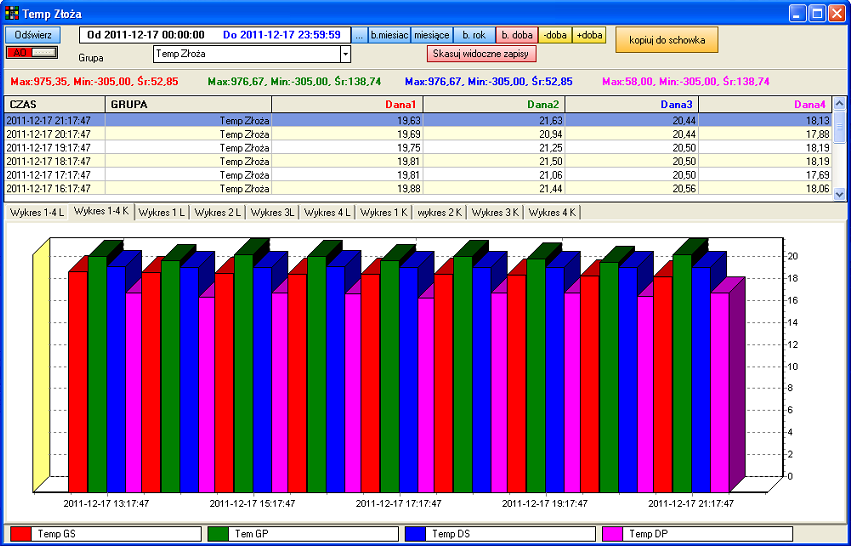Click the green Tem GP legend swatch
The image size is (851, 546).
[x=217, y=534]
